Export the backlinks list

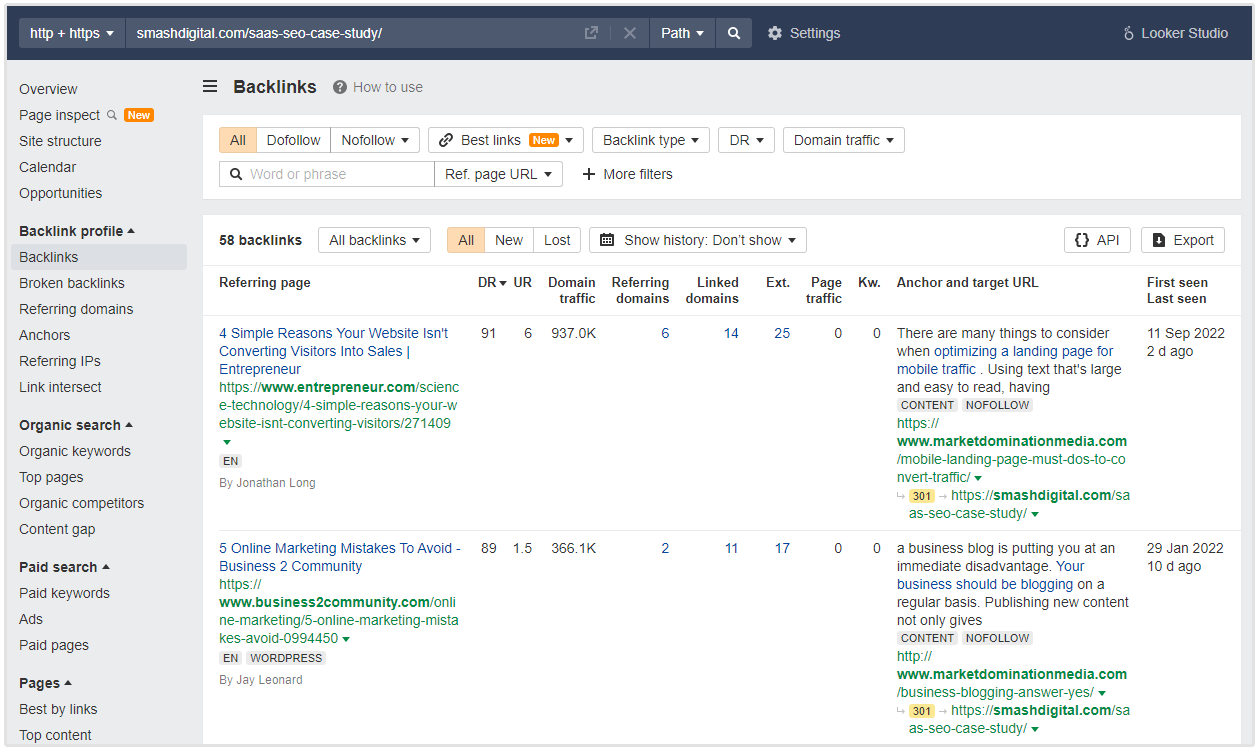click(x=1182, y=240)
